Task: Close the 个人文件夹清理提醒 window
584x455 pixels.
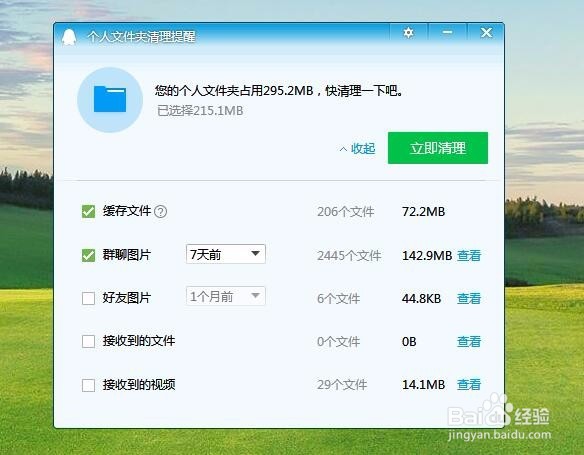Action: [x=486, y=33]
